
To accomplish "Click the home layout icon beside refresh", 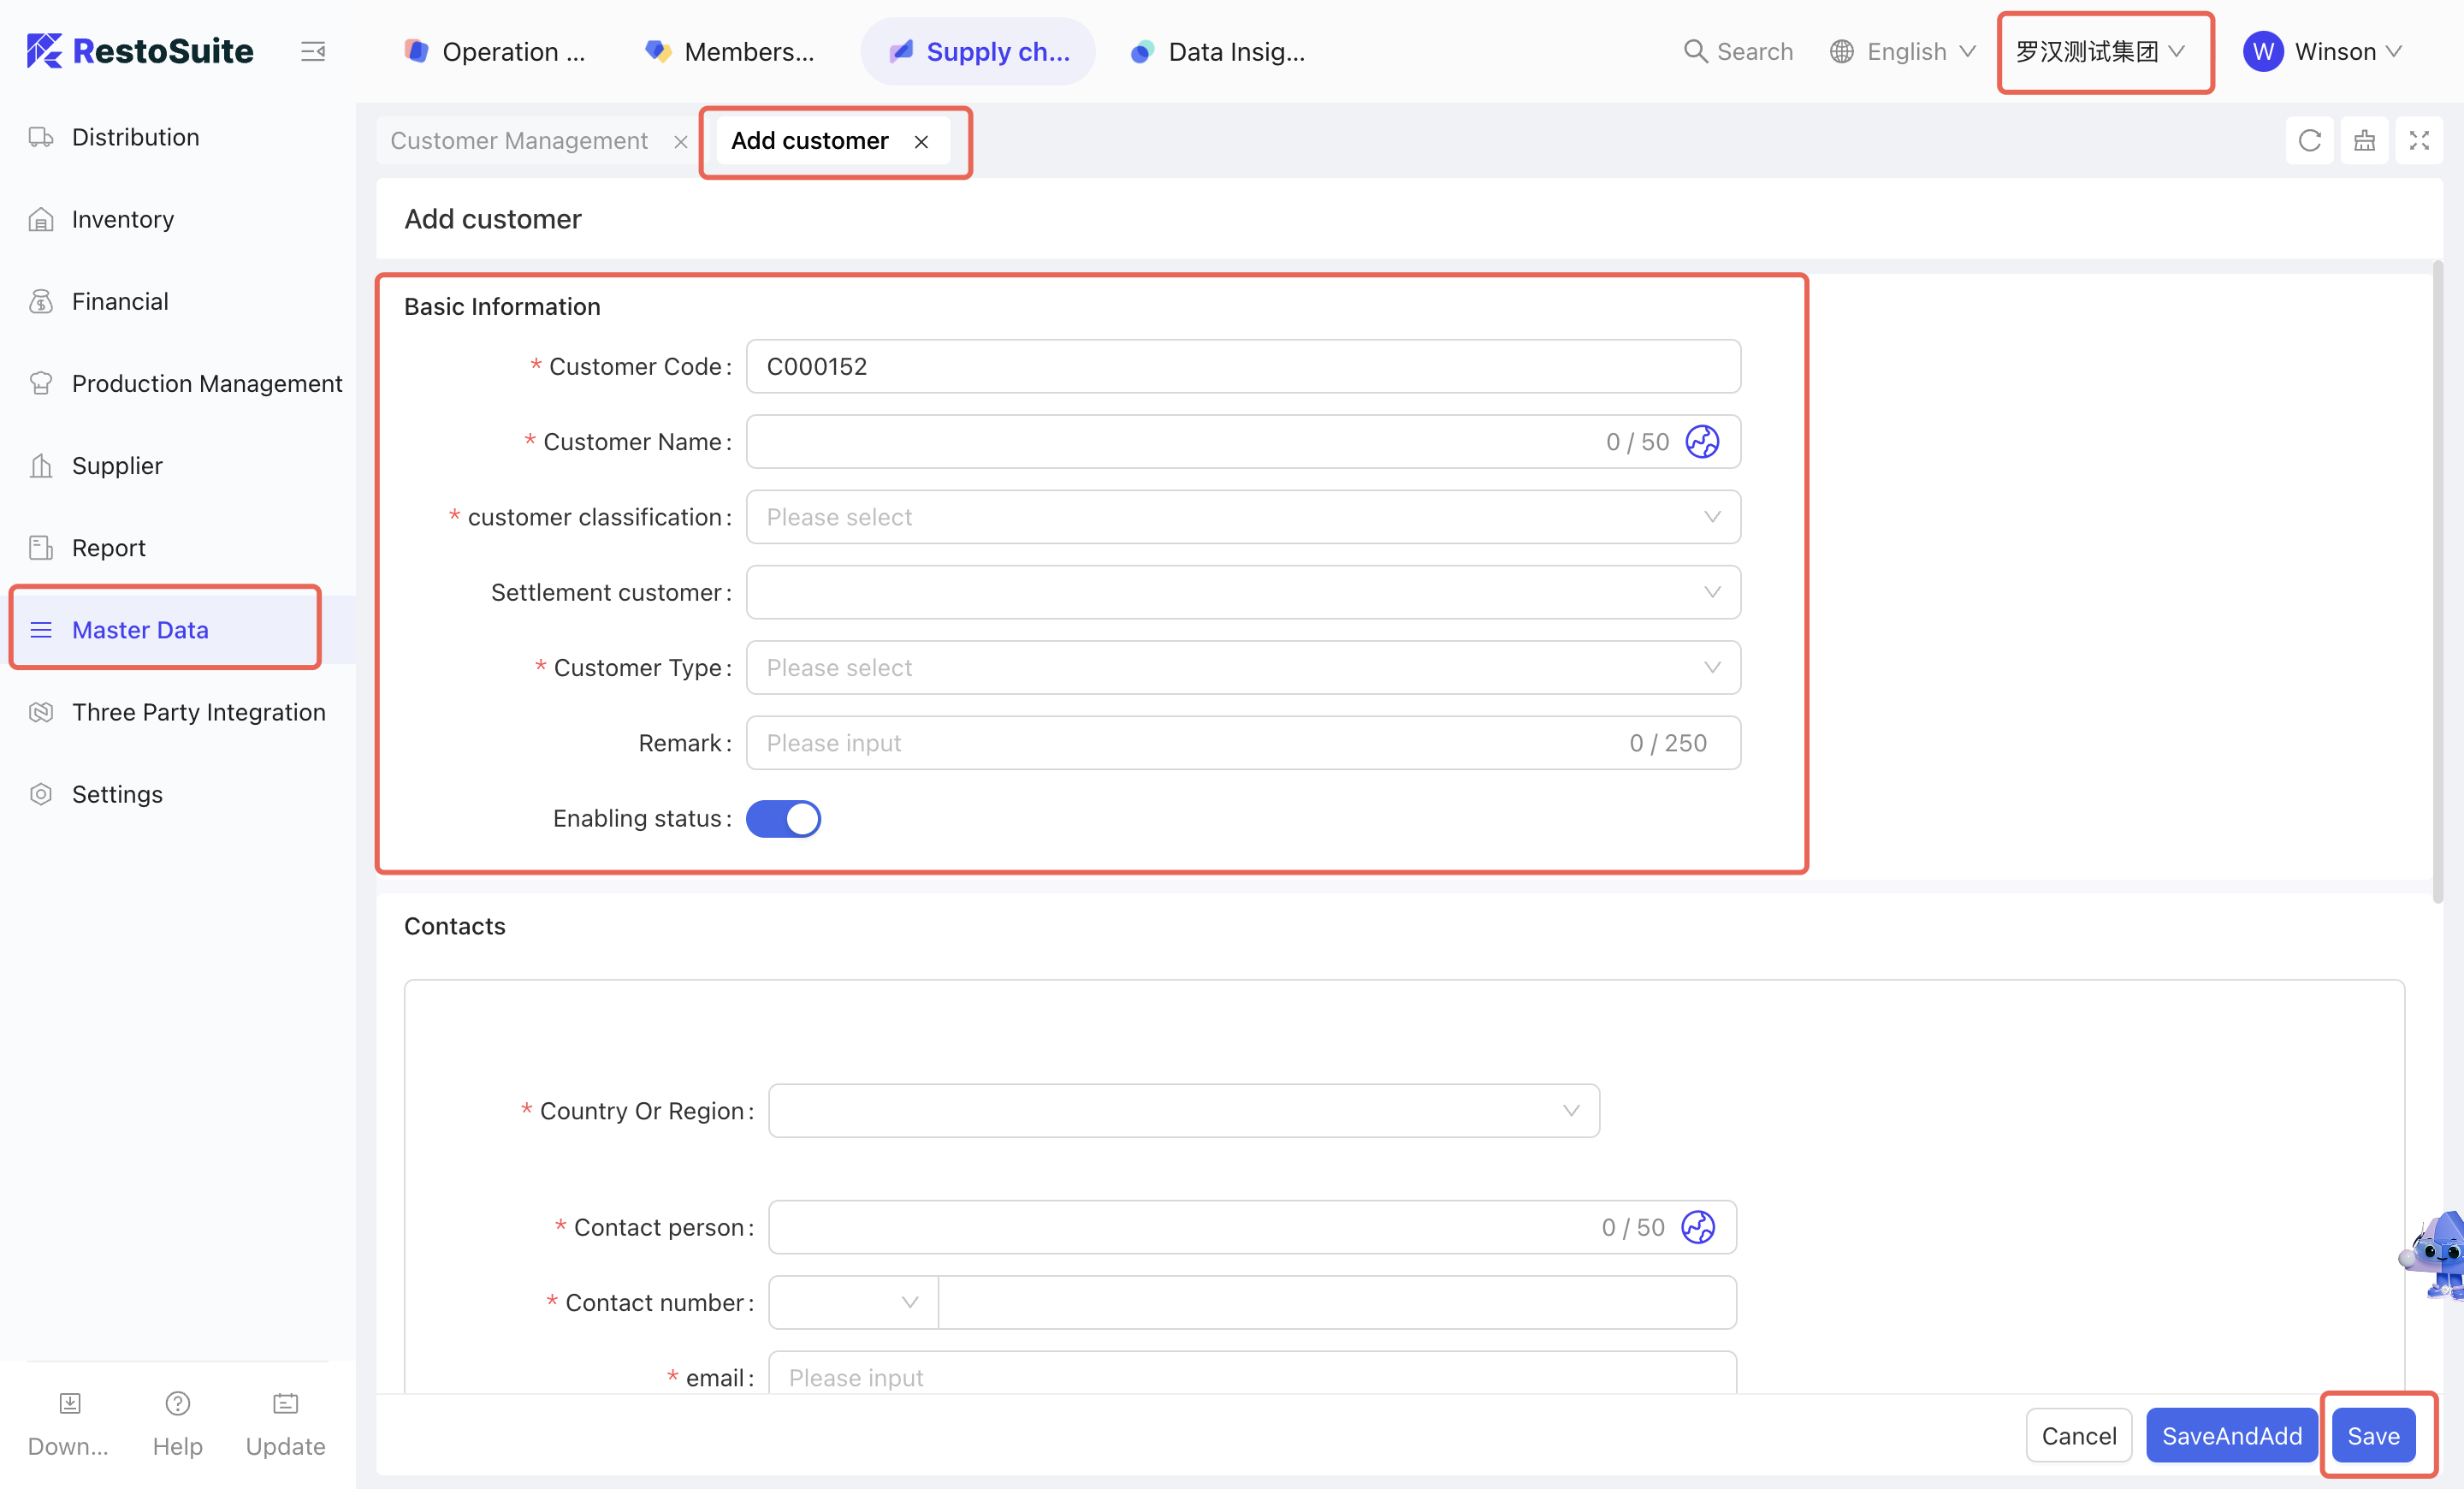I will click(x=2364, y=141).
